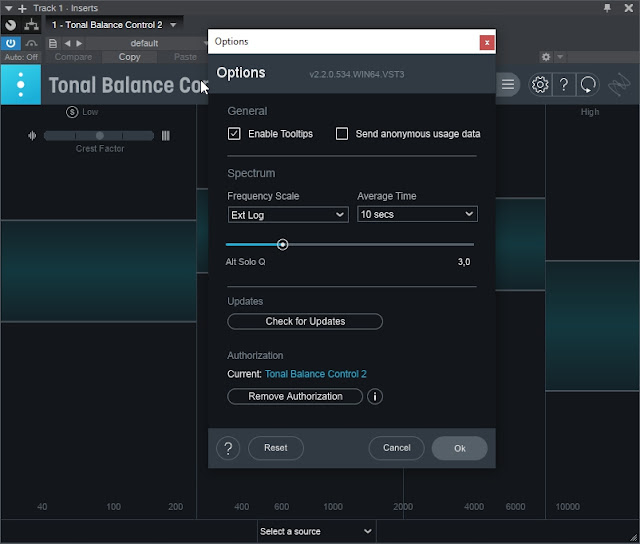Toggle the plugin power bypass button
Image resolution: width=640 pixels, height=544 pixels.
pos(11,43)
